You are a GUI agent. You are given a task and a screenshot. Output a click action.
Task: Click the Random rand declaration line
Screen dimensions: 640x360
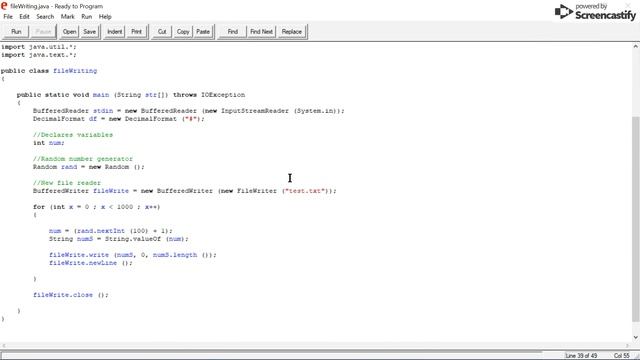pos(89,167)
